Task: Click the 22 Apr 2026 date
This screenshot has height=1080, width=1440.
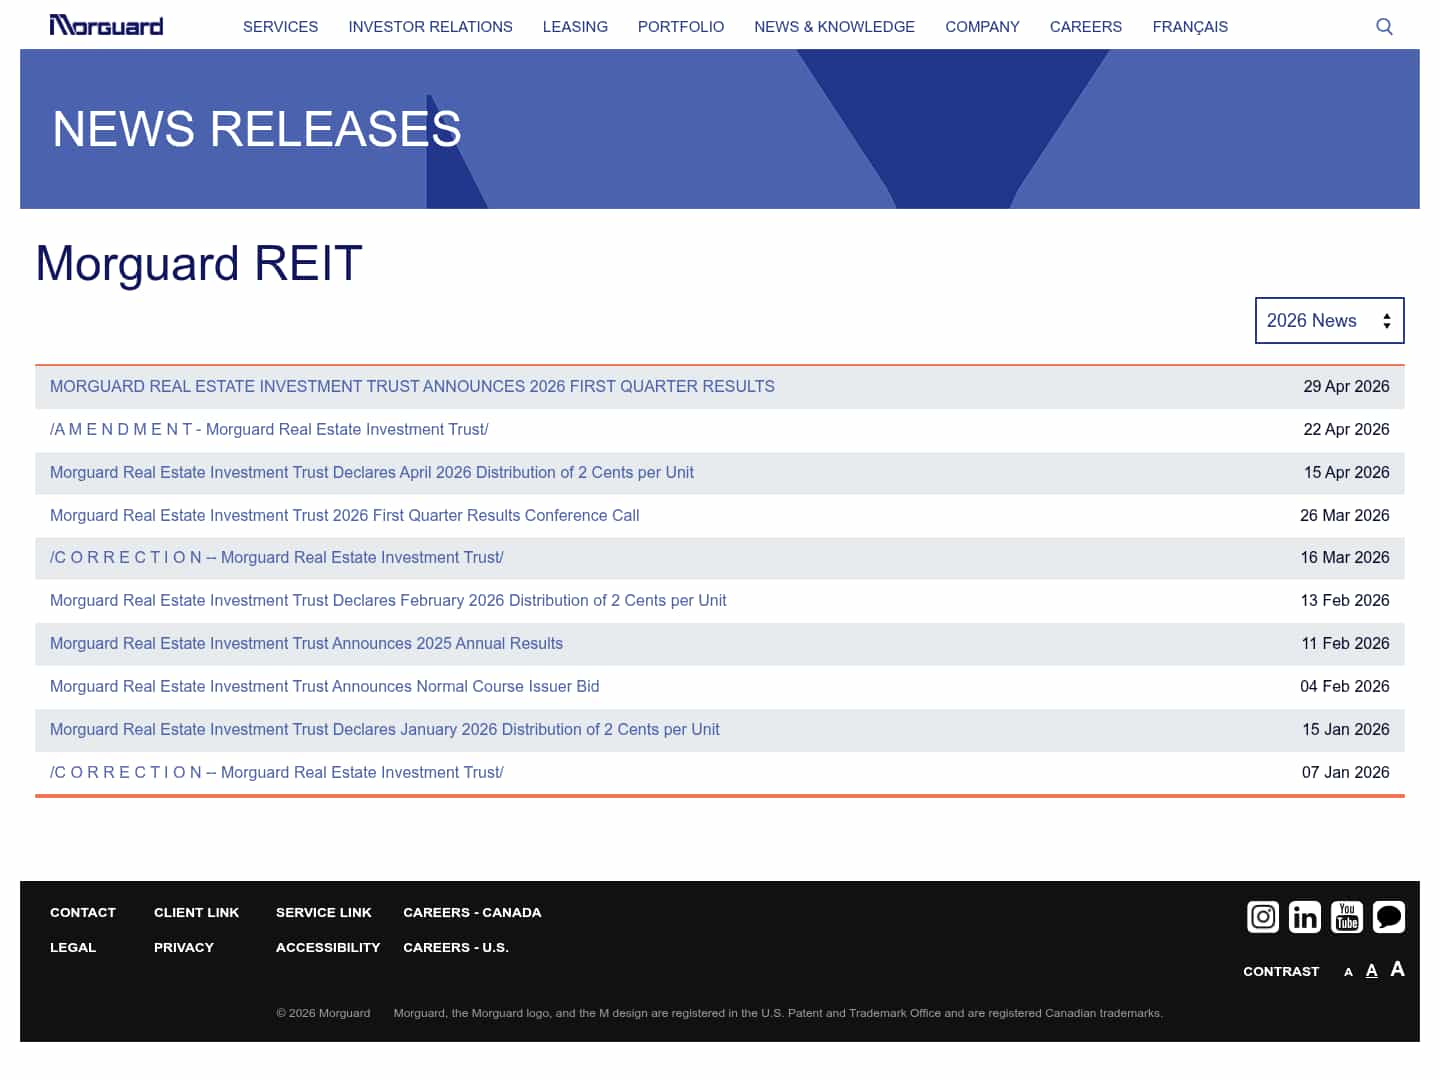Action: coord(1346,430)
